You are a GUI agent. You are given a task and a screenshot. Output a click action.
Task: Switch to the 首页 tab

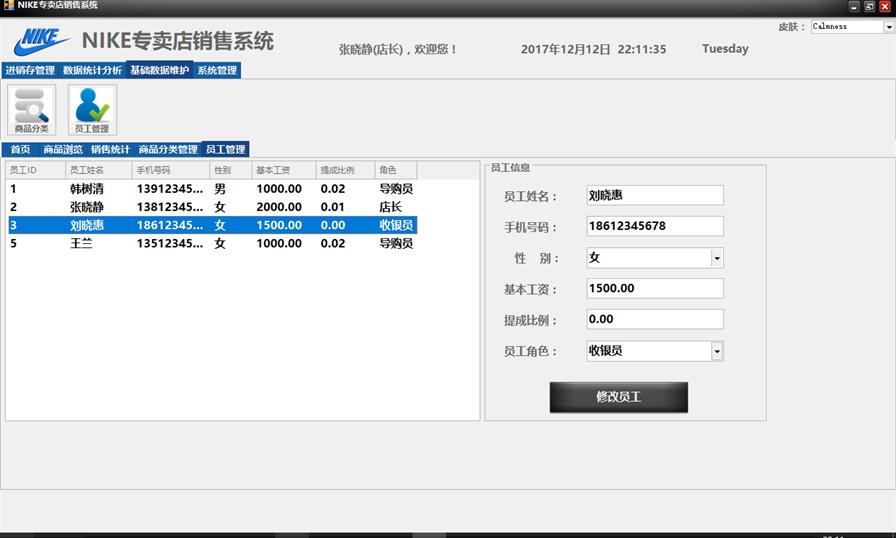click(x=21, y=149)
